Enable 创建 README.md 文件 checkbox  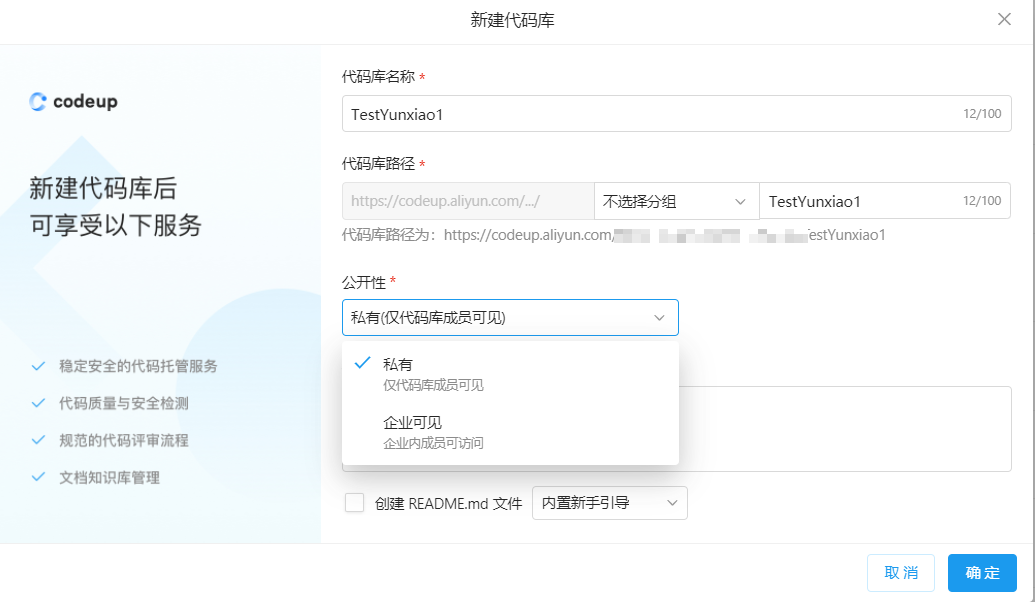click(x=354, y=503)
